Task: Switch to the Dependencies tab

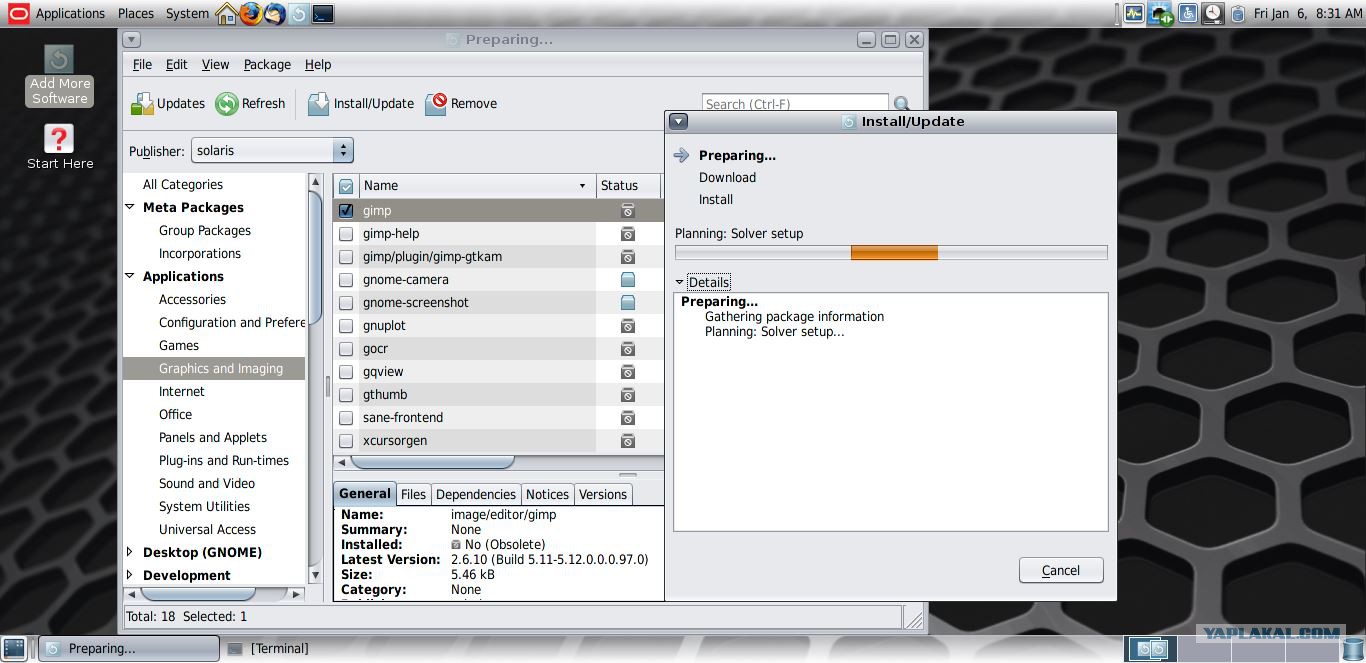Action: coord(476,494)
